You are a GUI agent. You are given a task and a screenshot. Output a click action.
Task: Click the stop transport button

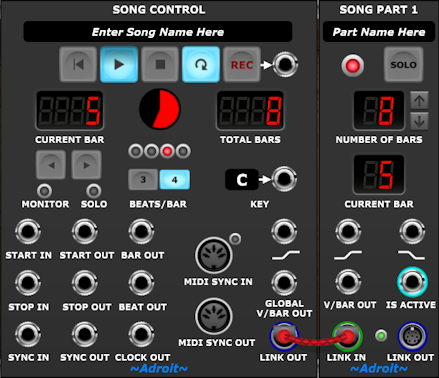click(x=160, y=64)
